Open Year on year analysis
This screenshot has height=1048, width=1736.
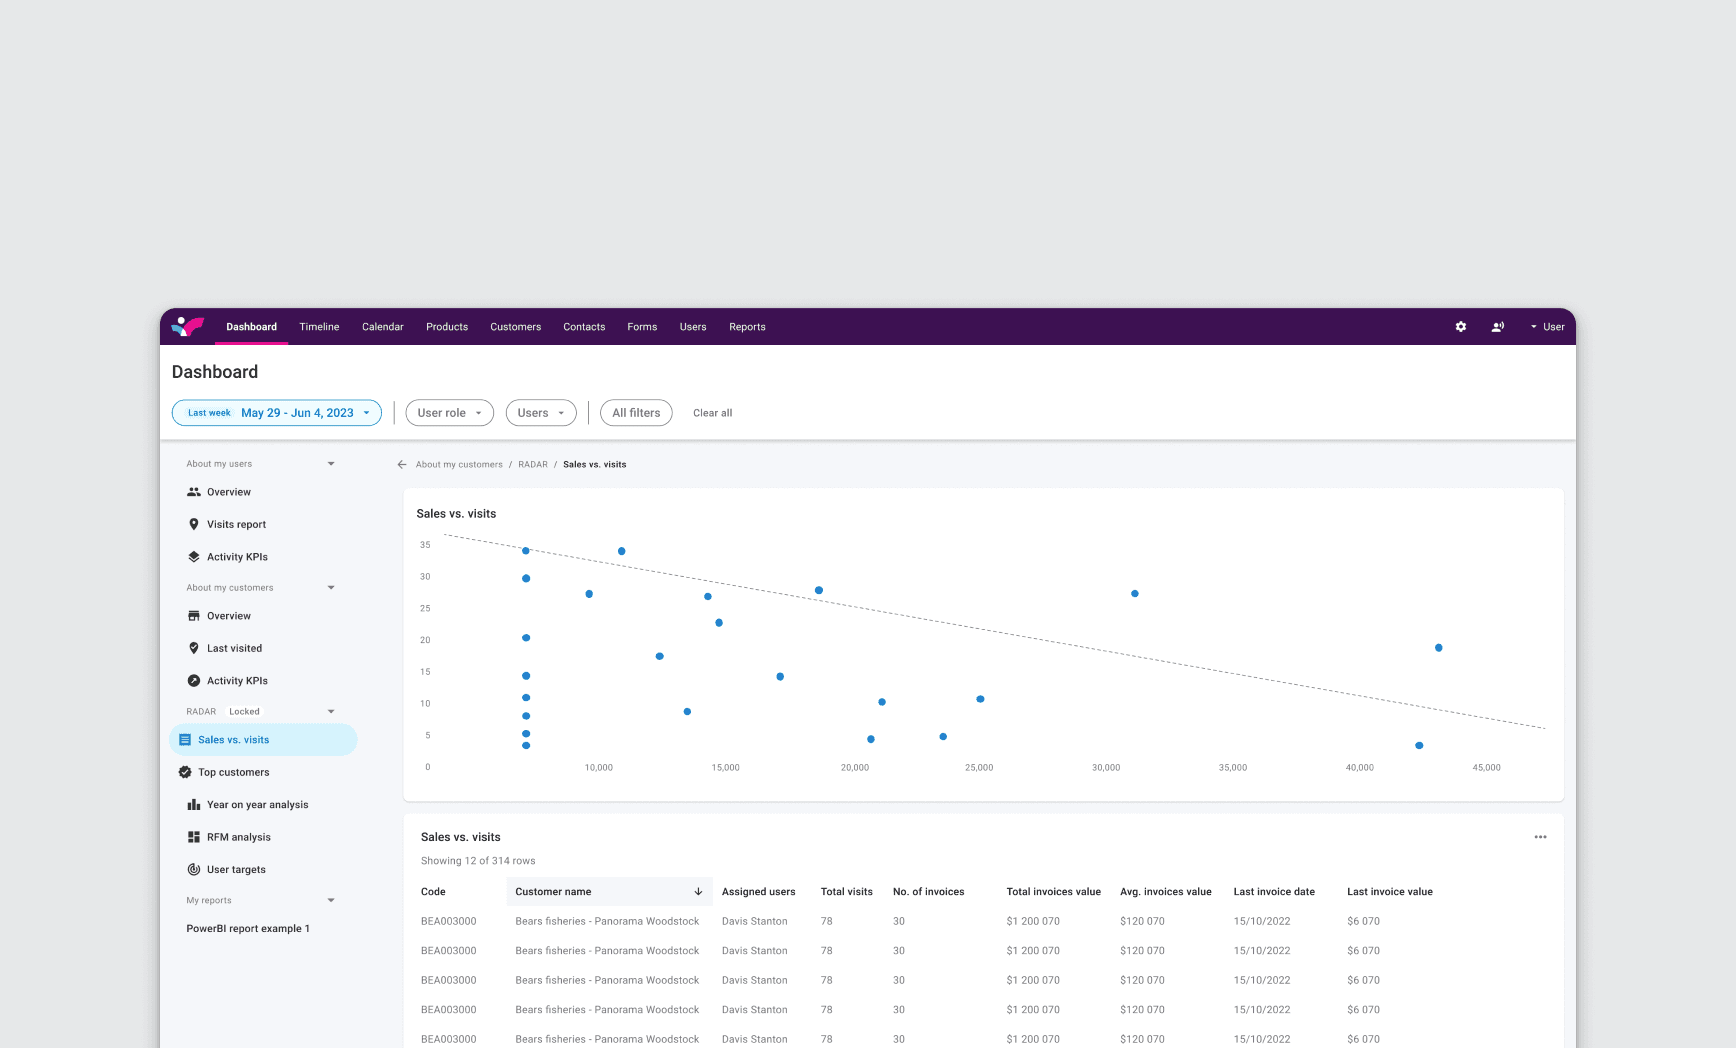pos(257,805)
